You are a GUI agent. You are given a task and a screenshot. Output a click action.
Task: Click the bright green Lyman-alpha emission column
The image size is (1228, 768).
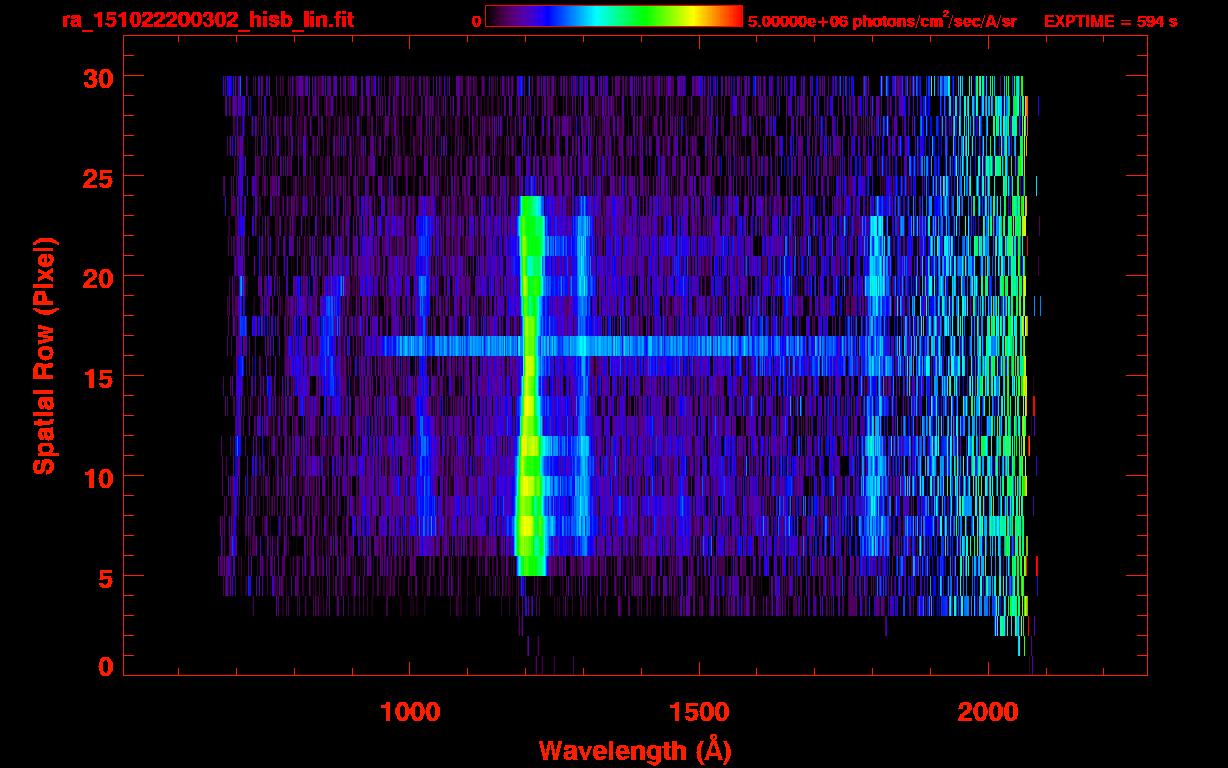[x=530, y=386]
